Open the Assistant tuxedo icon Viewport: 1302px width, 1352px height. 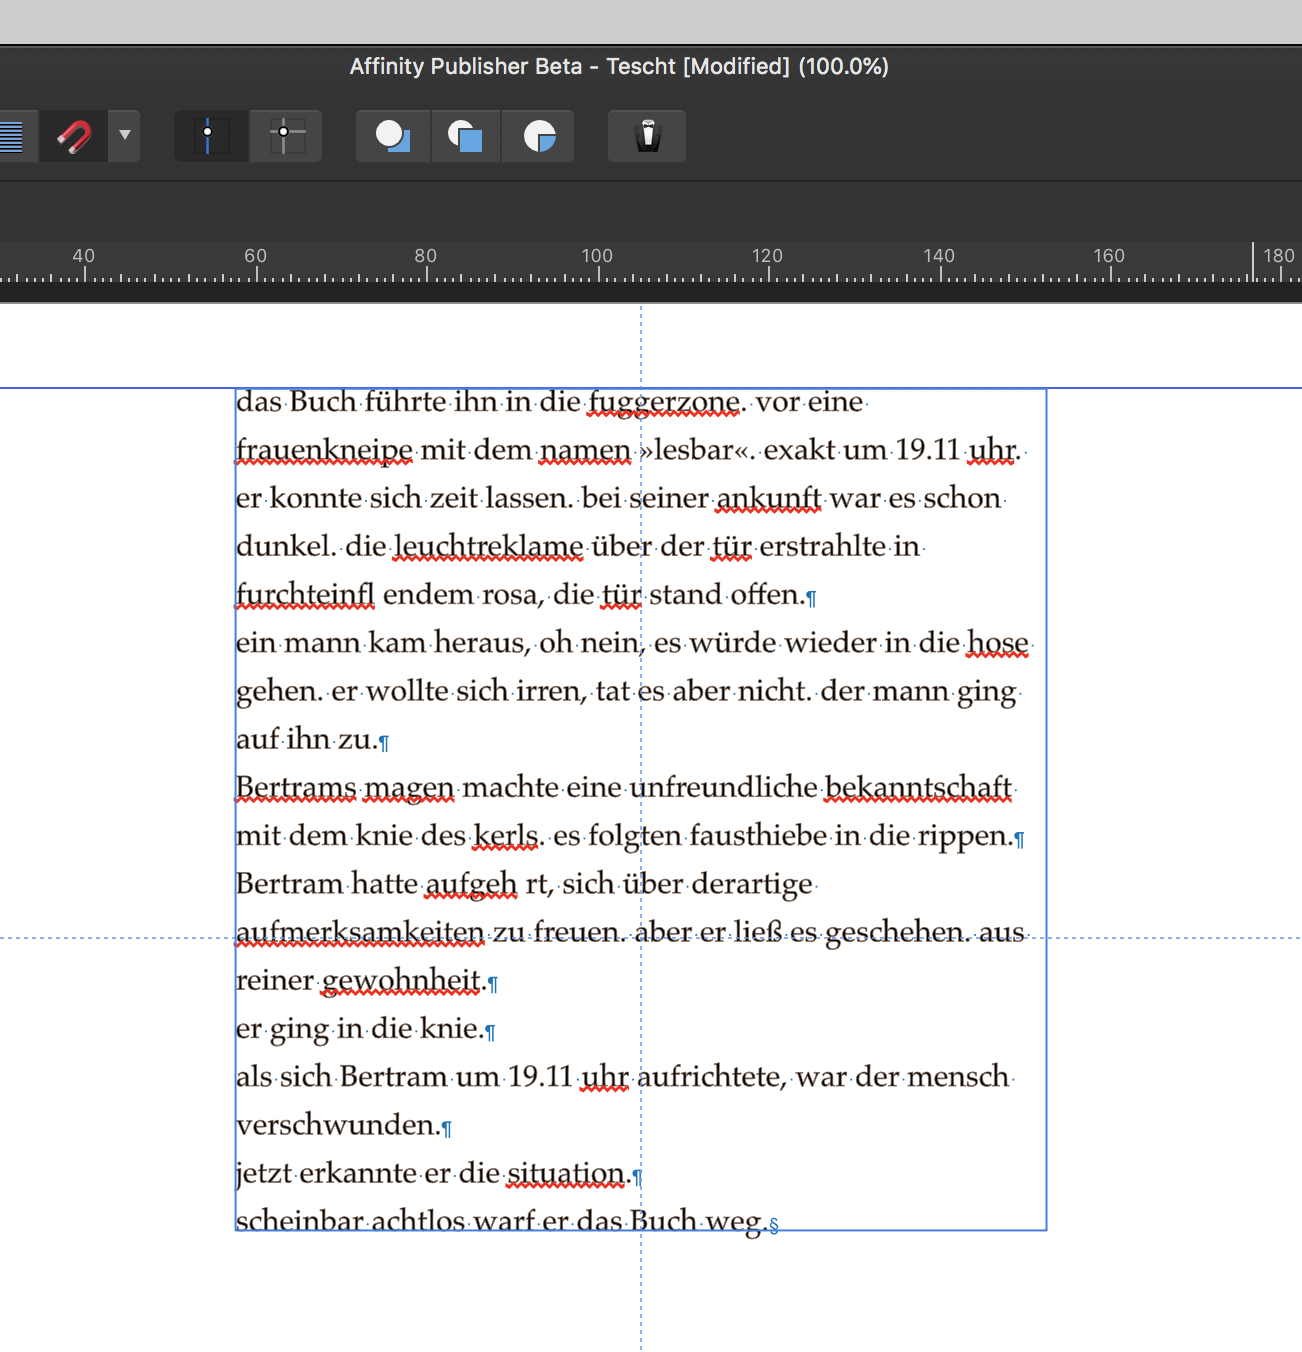click(x=648, y=136)
